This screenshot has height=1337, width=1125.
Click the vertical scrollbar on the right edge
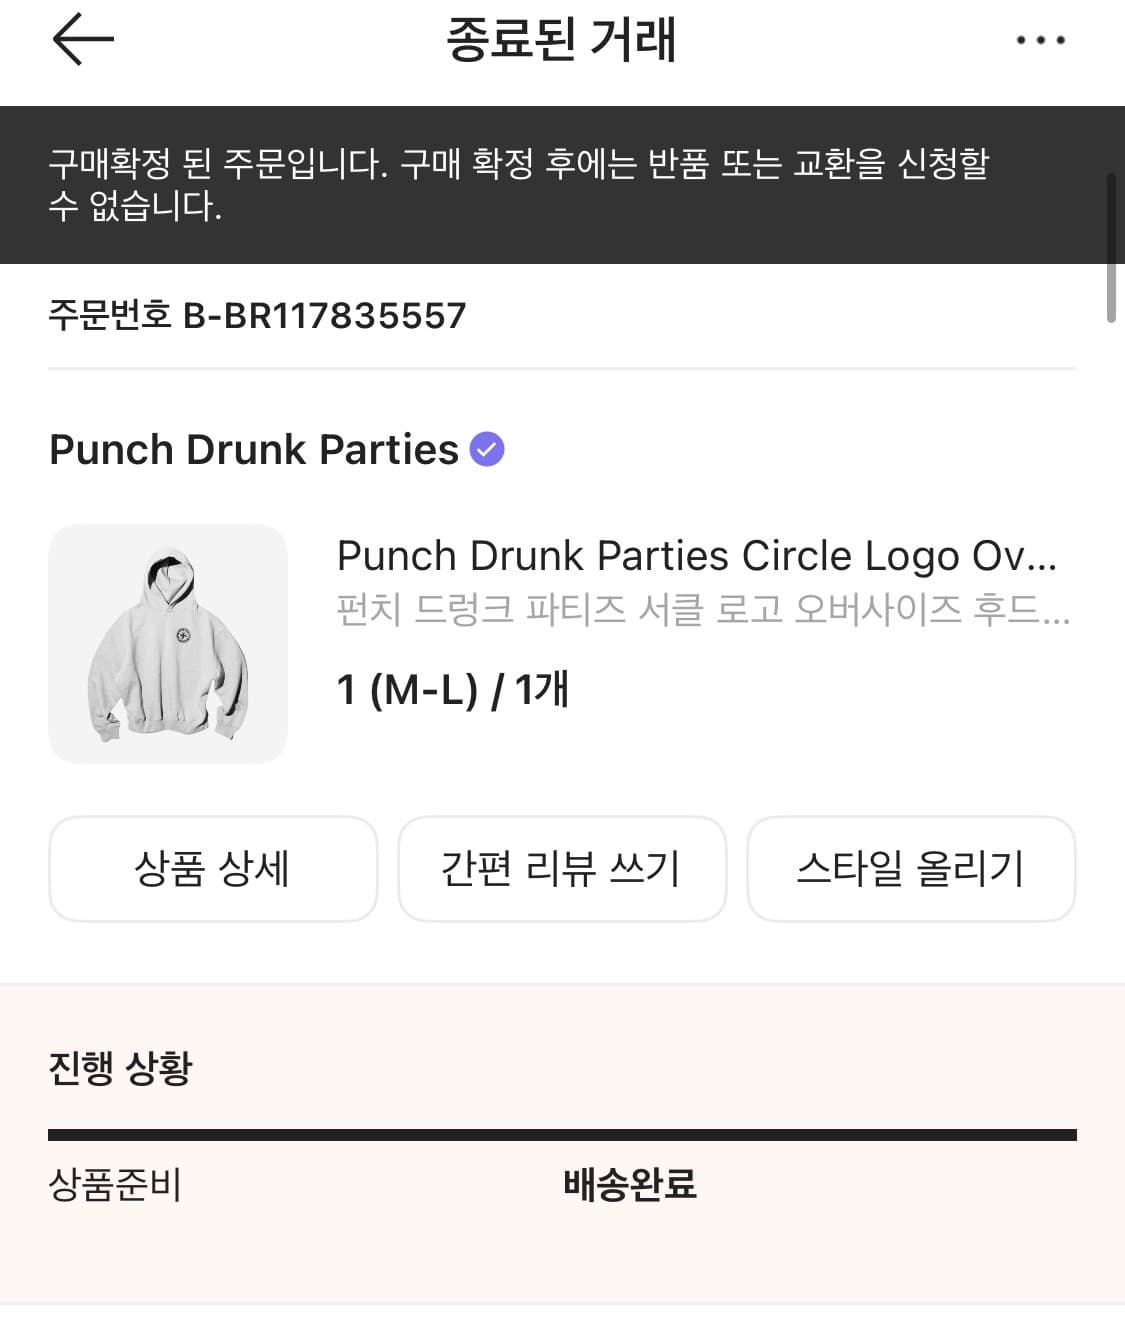pos(1111,248)
